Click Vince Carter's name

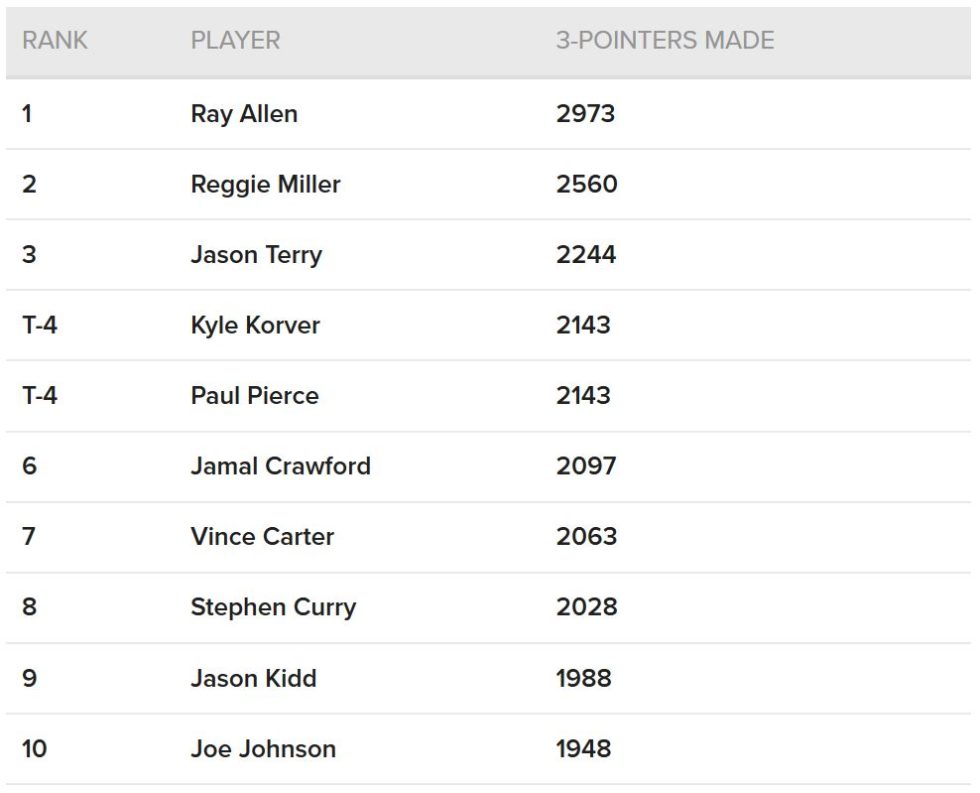coord(262,536)
